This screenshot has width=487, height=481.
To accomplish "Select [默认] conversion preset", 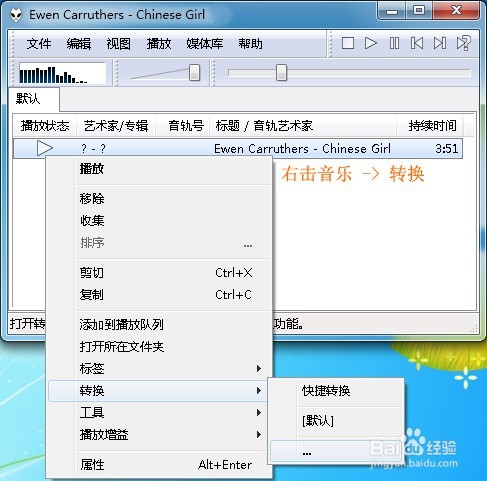I will [x=337, y=421].
